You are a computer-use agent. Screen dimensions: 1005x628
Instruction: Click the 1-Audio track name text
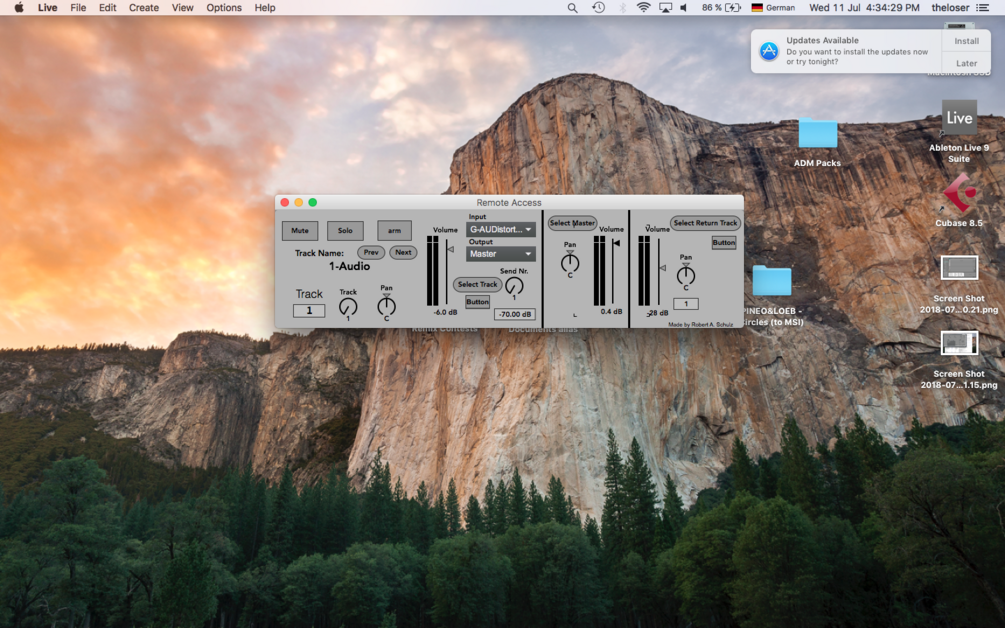[x=349, y=267]
